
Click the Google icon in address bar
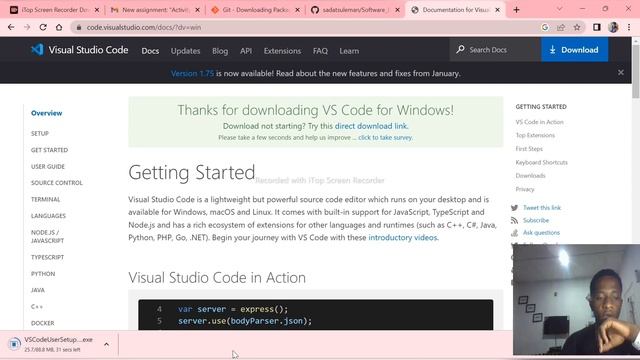coord(545,27)
